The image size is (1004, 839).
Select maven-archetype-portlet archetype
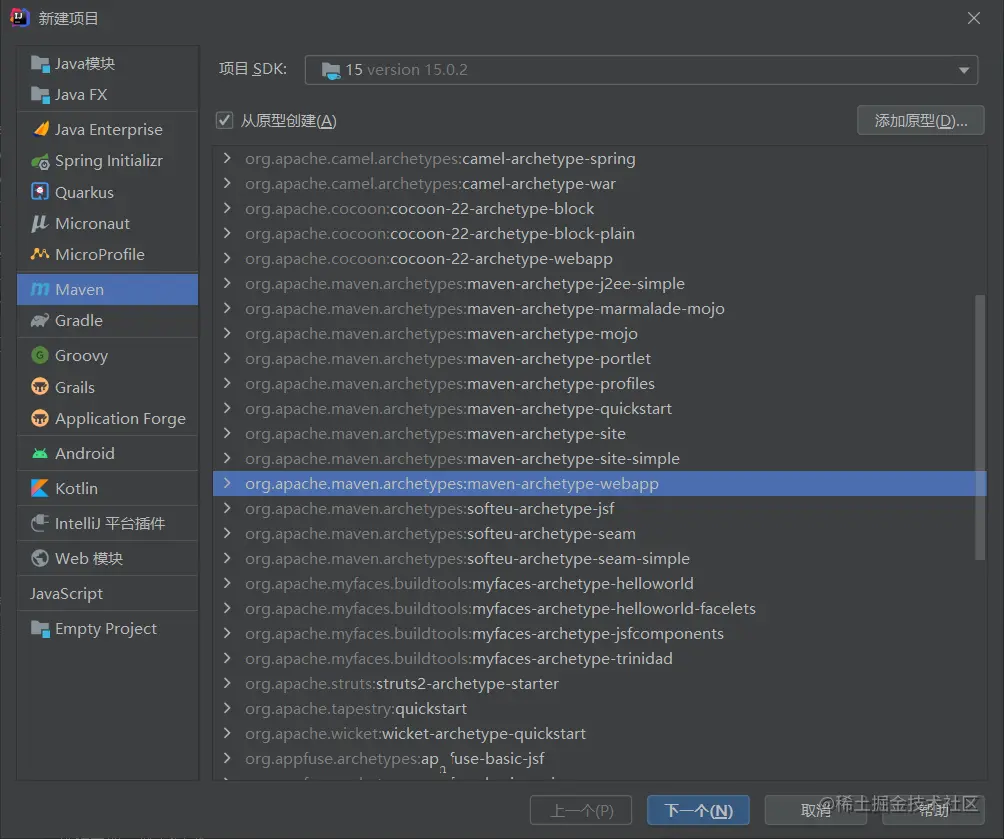pos(599,359)
